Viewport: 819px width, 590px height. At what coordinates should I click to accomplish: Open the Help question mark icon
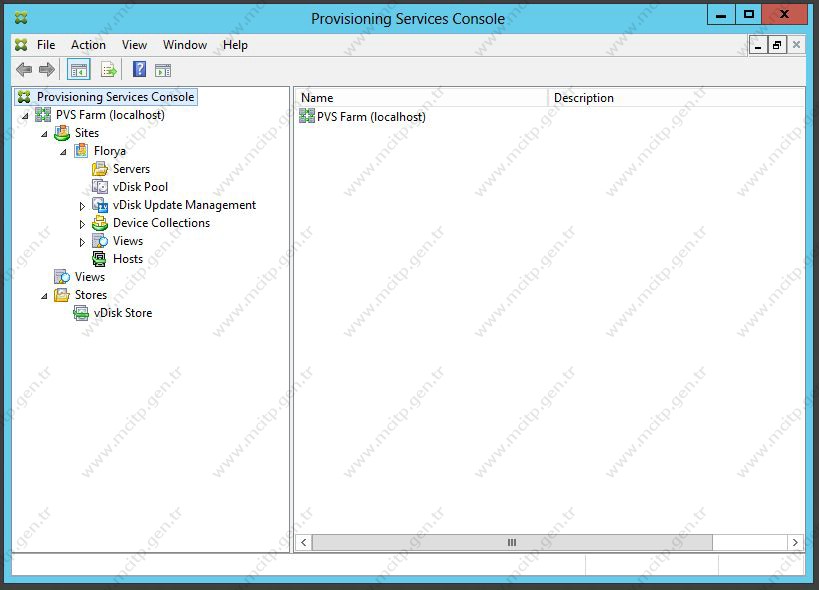pyautogui.click(x=139, y=69)
